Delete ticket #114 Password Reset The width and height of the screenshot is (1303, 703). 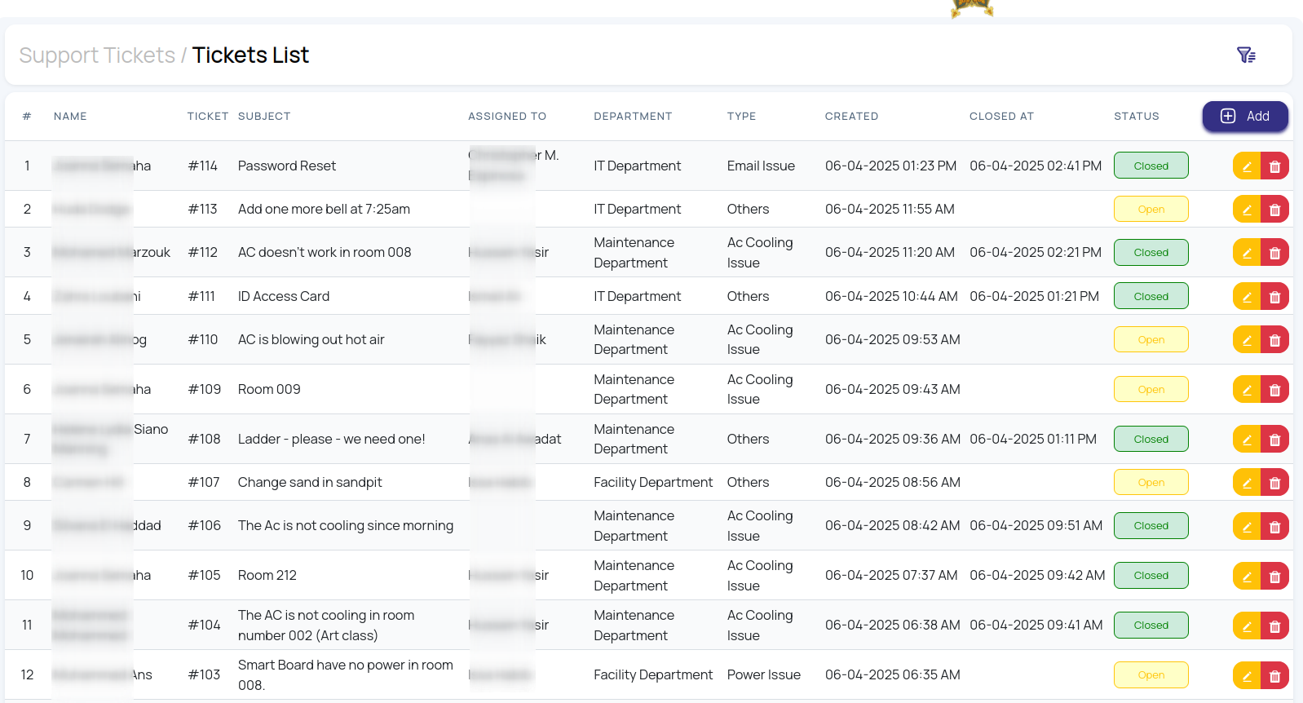click(1275, 166)
